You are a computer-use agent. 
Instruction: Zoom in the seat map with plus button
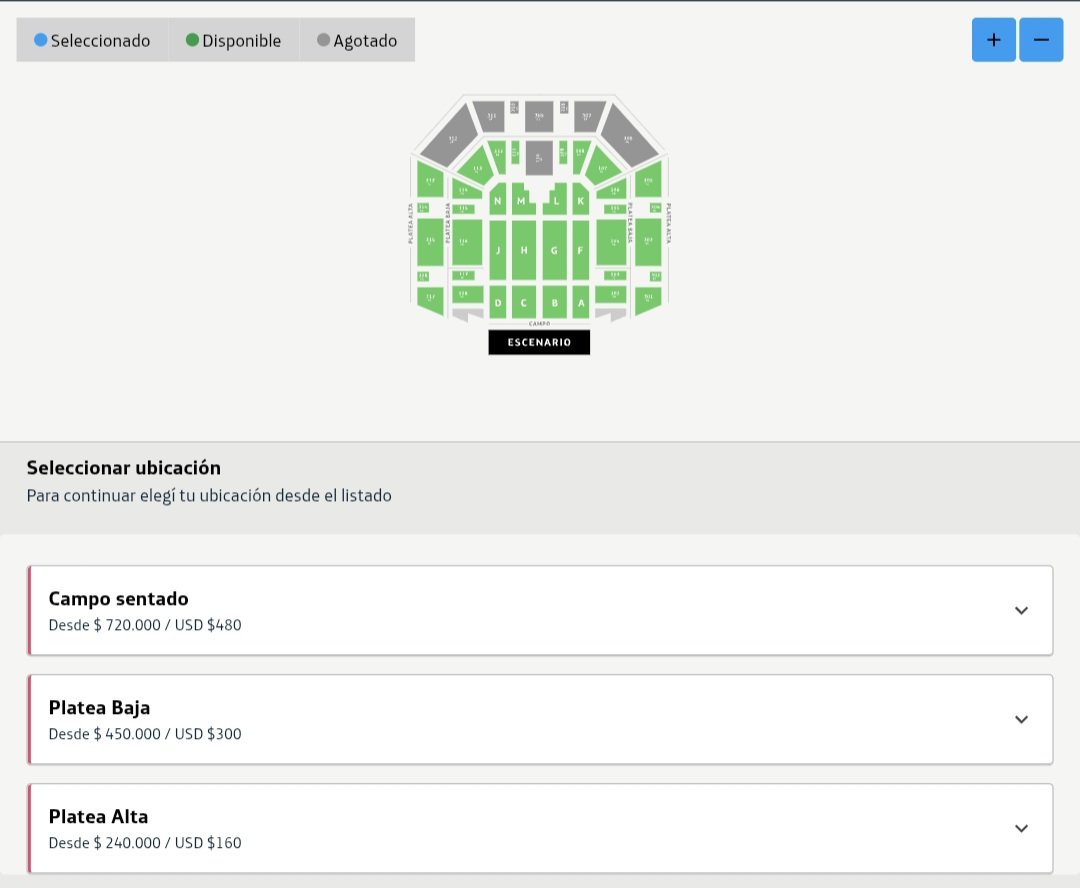point(993,40)
